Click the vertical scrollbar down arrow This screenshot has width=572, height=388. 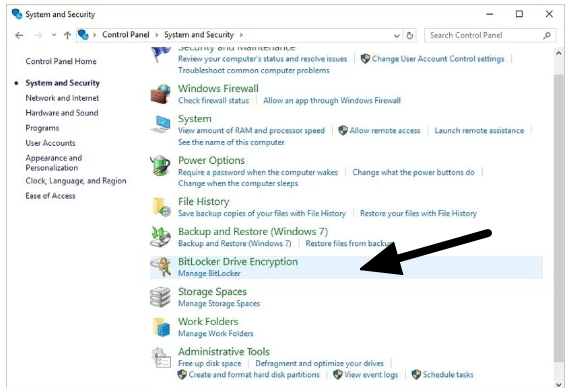pyautogui.click(x=558, y=384)
